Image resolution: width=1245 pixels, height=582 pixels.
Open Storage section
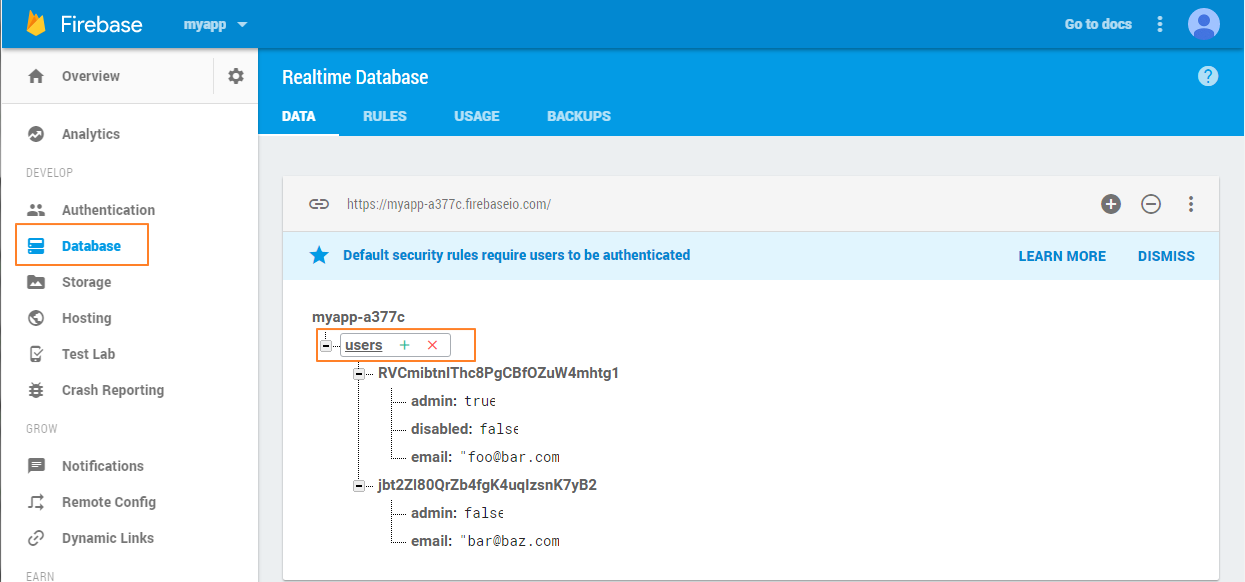(x=86, y=282)
